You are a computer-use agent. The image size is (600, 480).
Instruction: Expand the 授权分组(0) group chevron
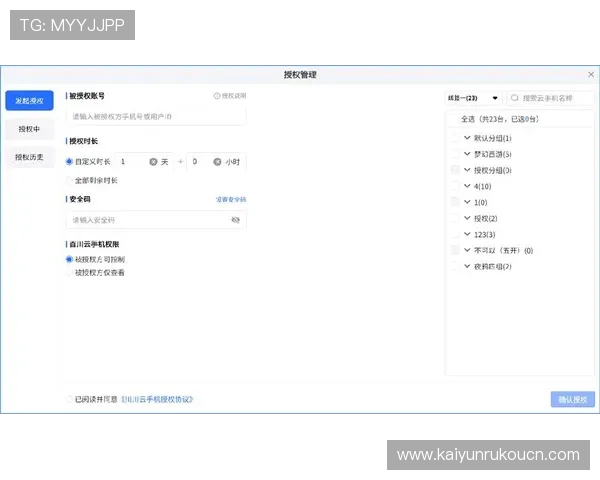pyautogui.click(x=467, y=170)
